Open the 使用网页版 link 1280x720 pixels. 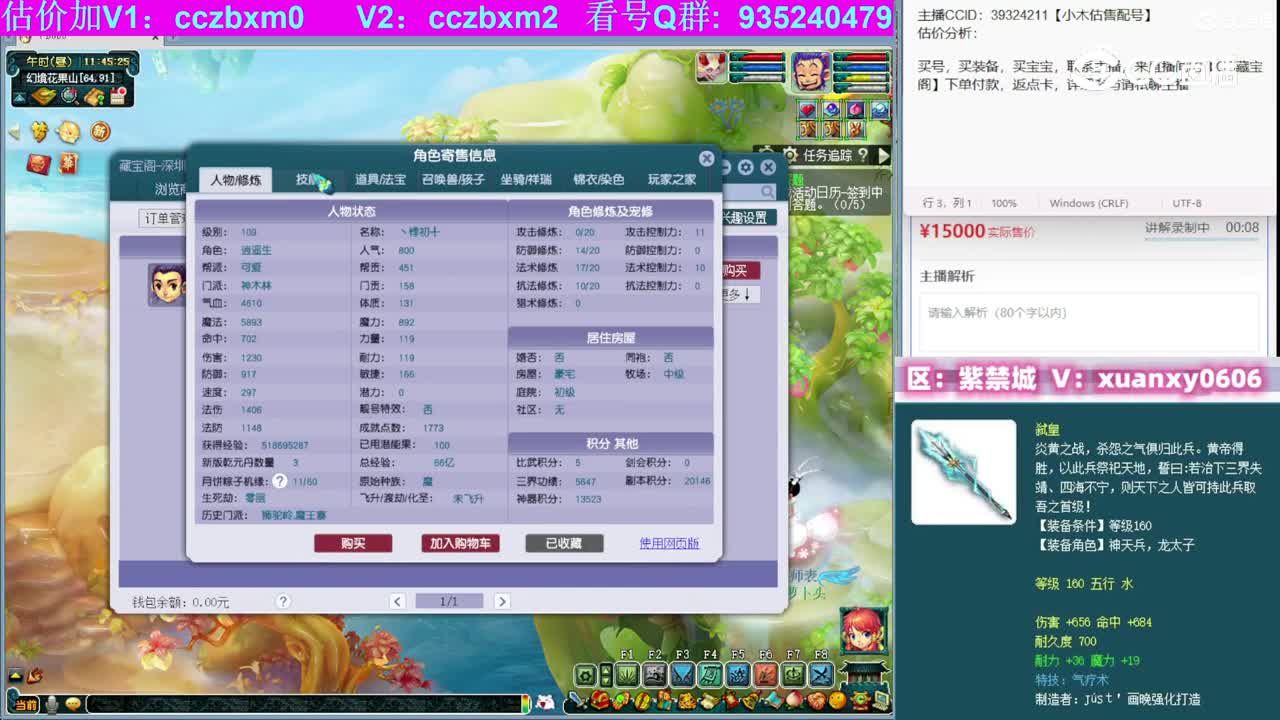point(669,543)
